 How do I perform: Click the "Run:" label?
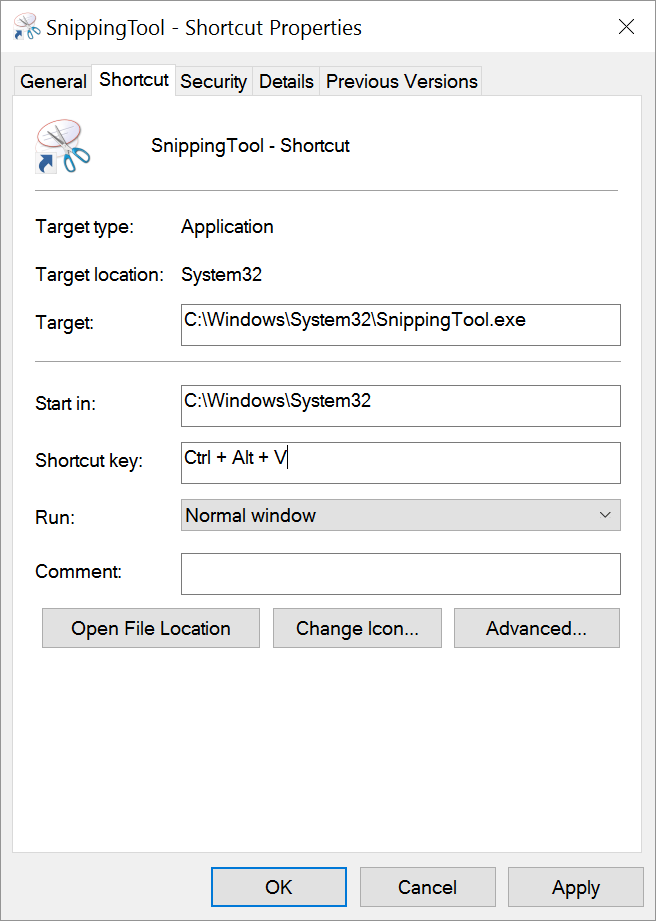pos(55,517)
